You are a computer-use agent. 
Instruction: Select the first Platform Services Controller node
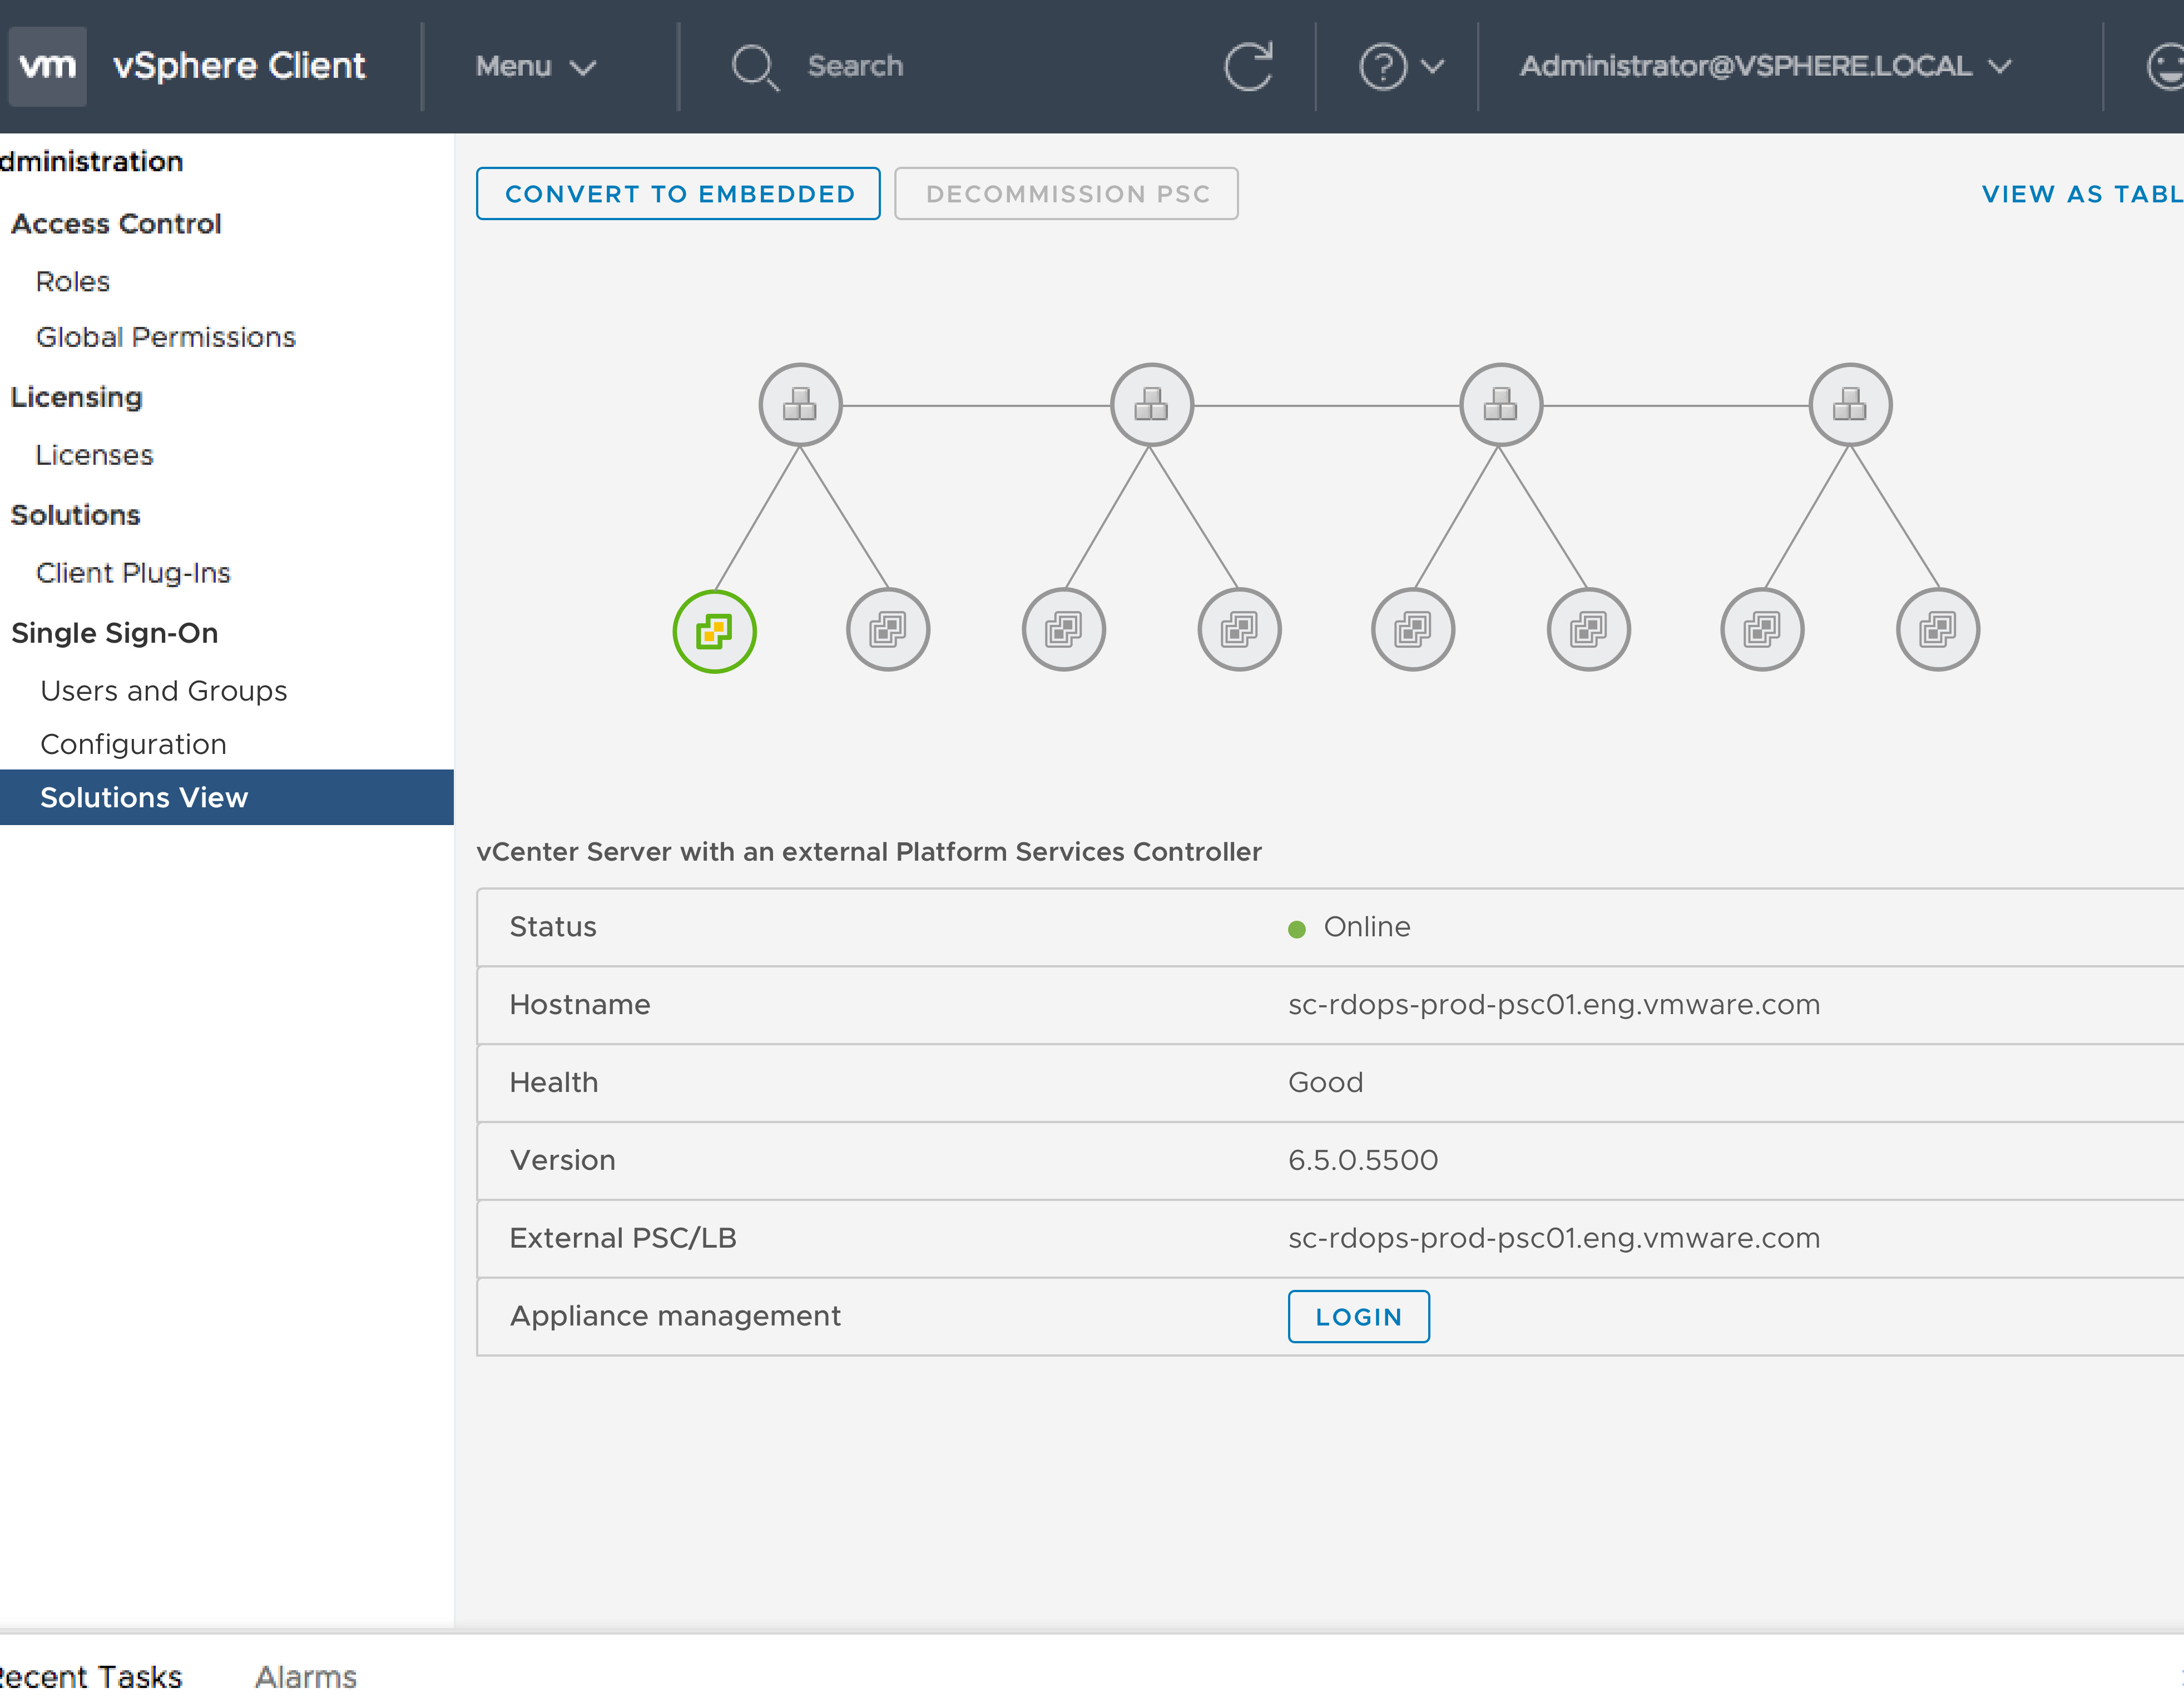coord(800,405)
